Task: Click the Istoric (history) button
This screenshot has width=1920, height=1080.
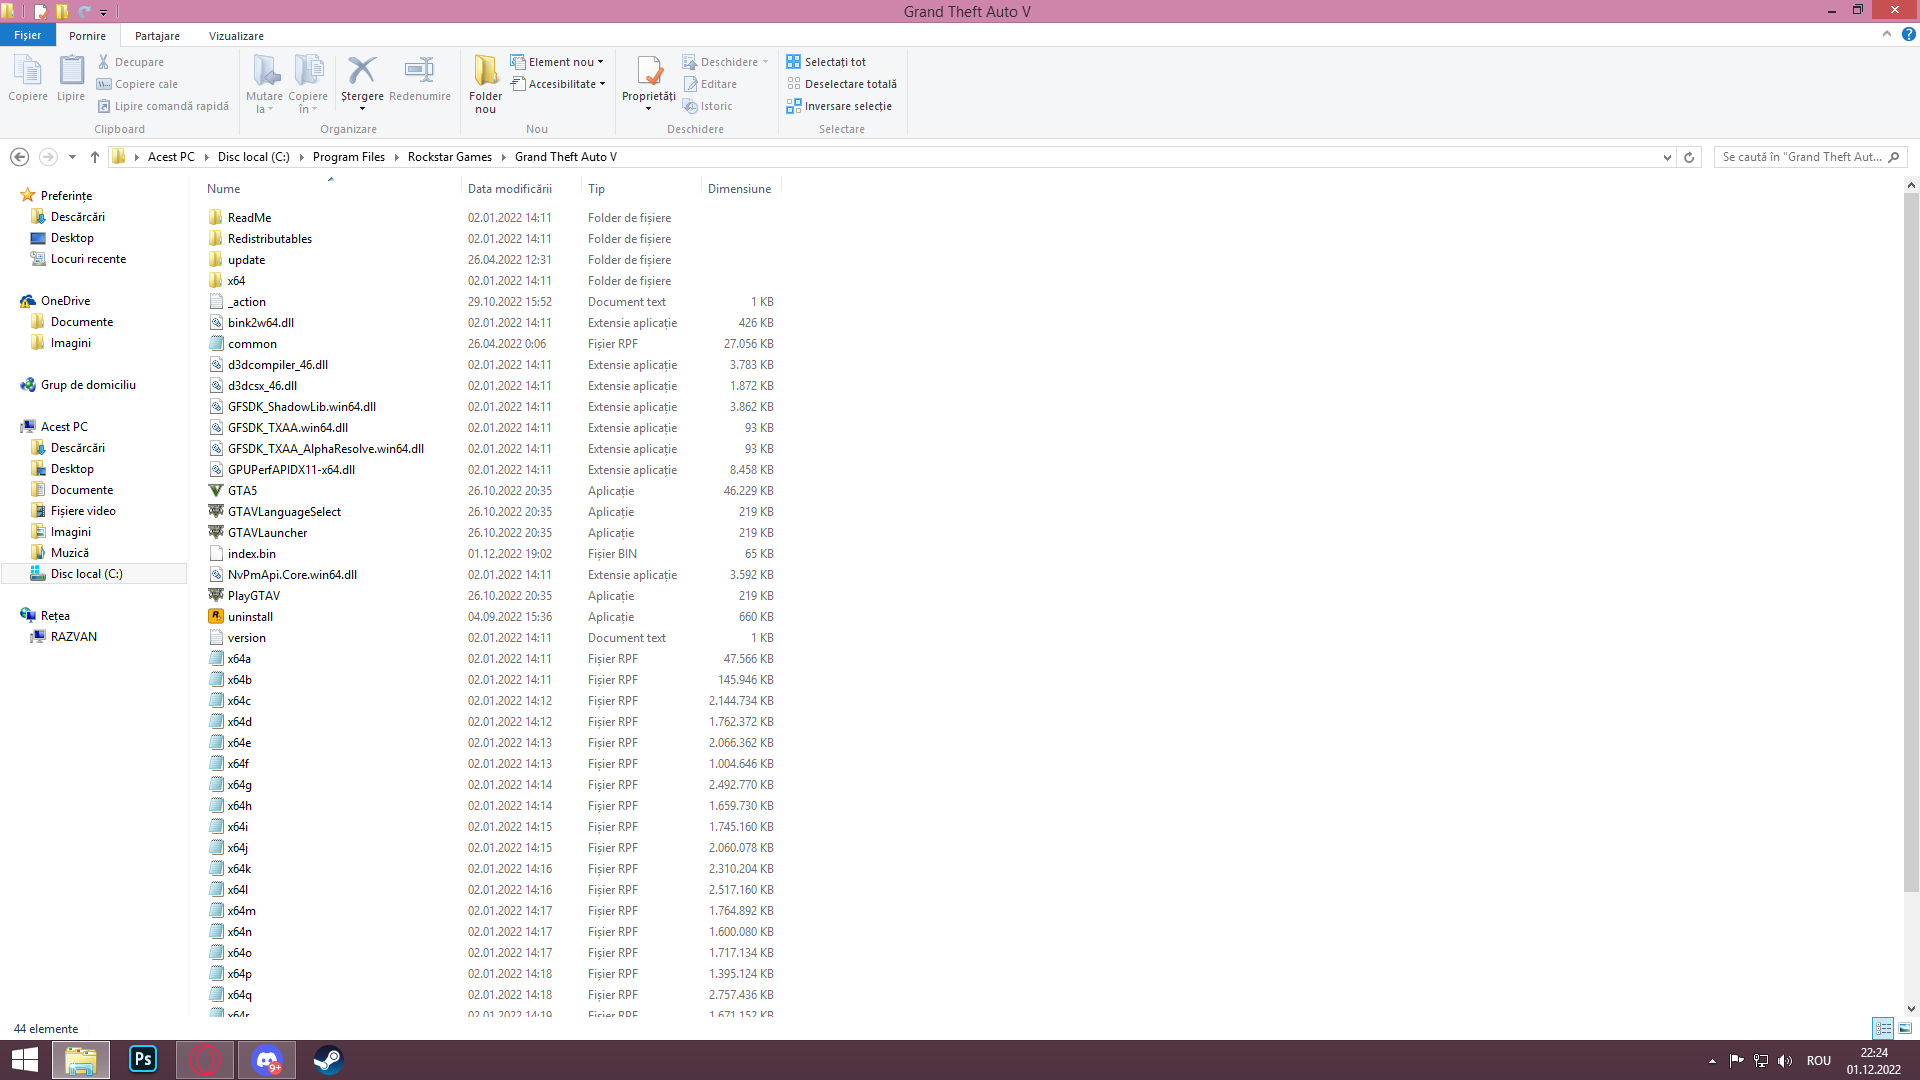Action: (708, 106)
